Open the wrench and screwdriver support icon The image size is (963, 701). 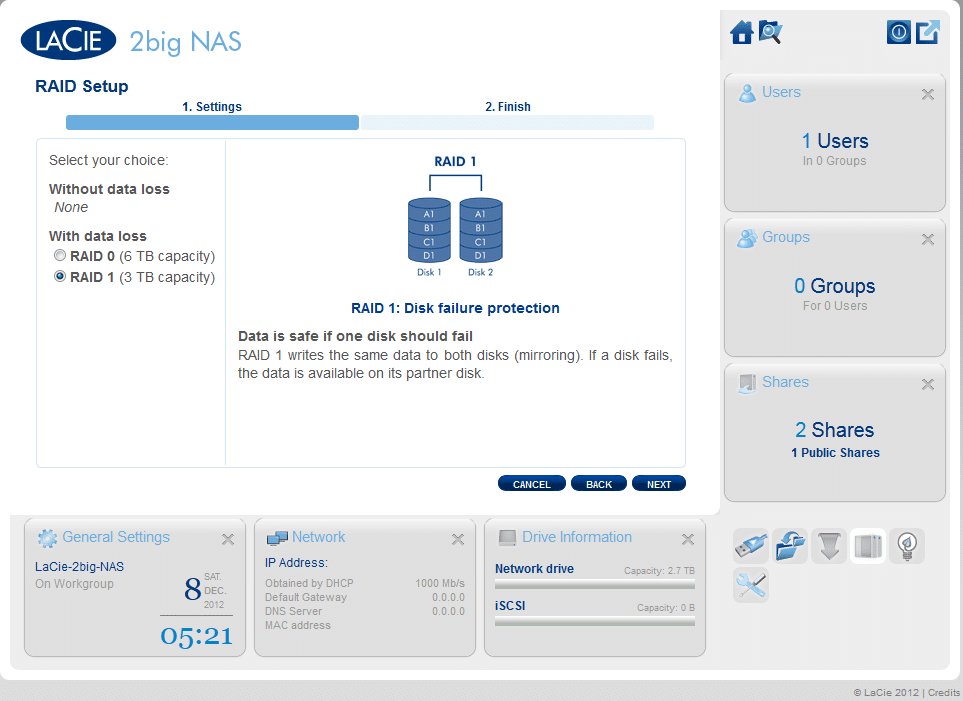point(751,585)
